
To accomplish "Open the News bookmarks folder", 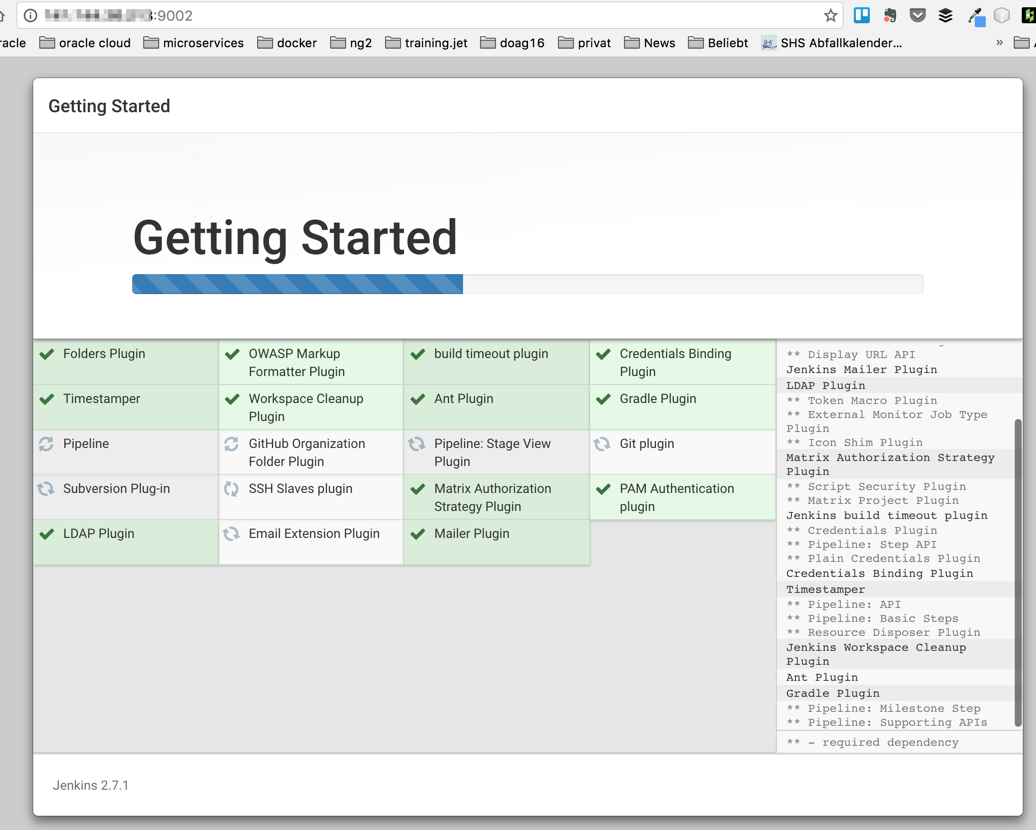I will click(650, 43).
